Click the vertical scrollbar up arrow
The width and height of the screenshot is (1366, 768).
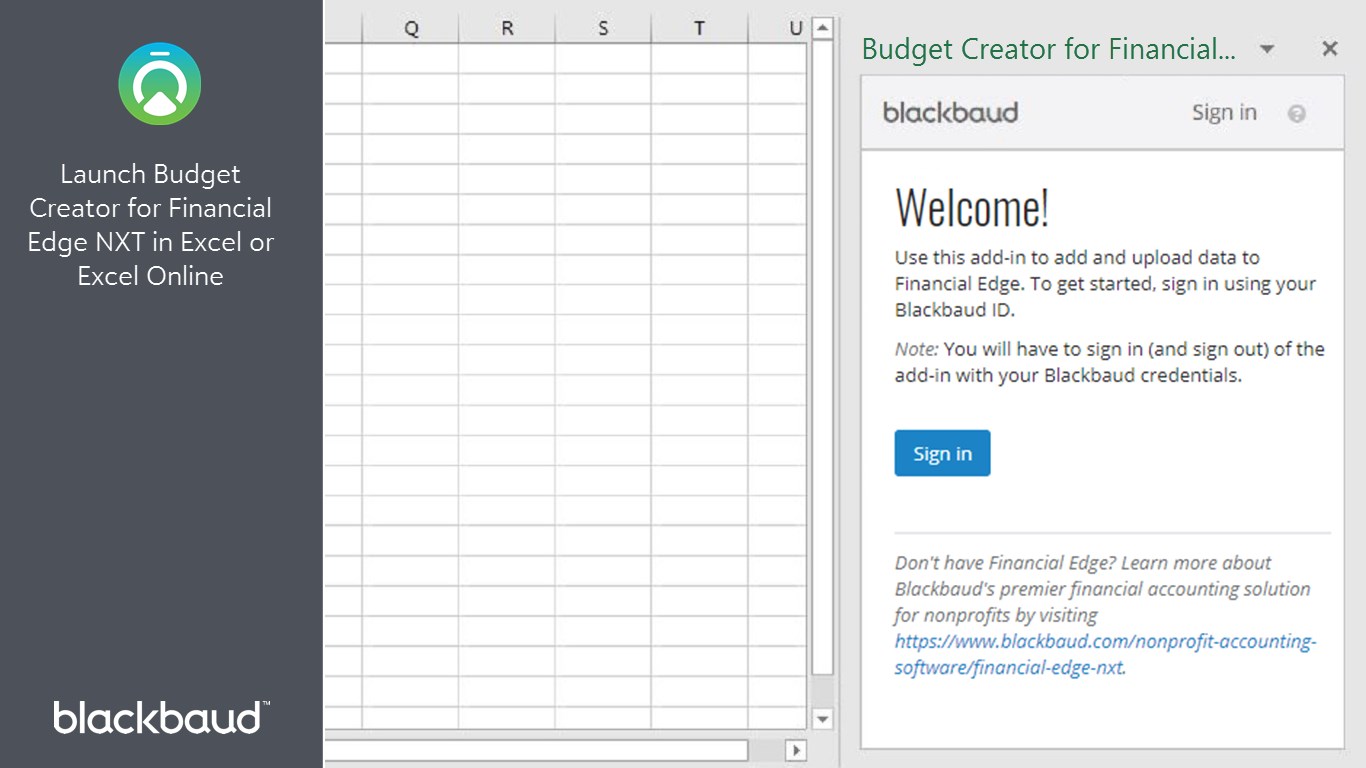822,28
